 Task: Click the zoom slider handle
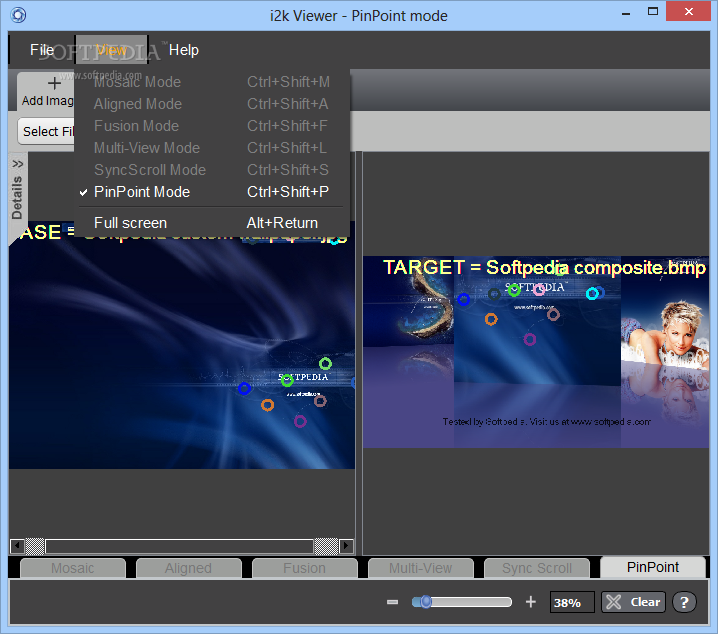point(426,601)
